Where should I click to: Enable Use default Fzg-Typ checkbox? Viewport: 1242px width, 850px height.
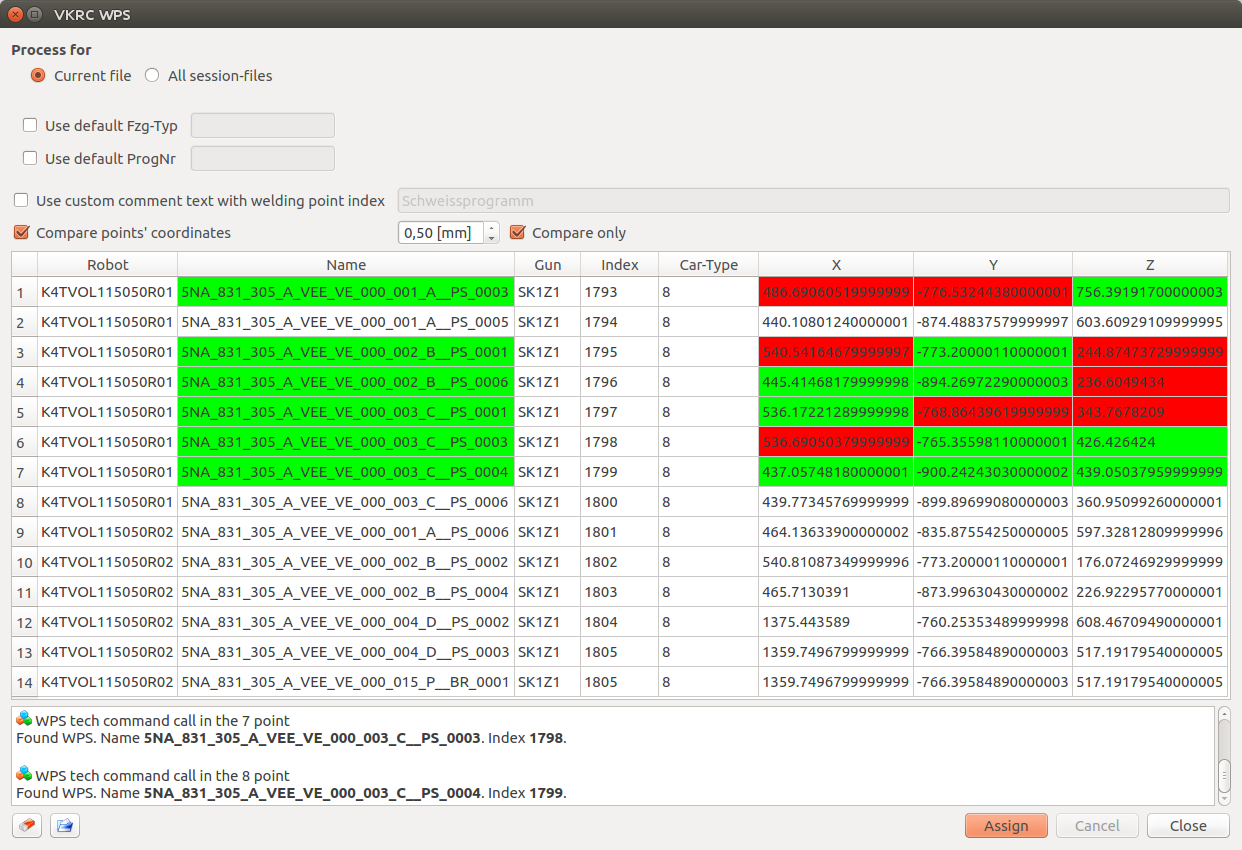coord(30,125)
